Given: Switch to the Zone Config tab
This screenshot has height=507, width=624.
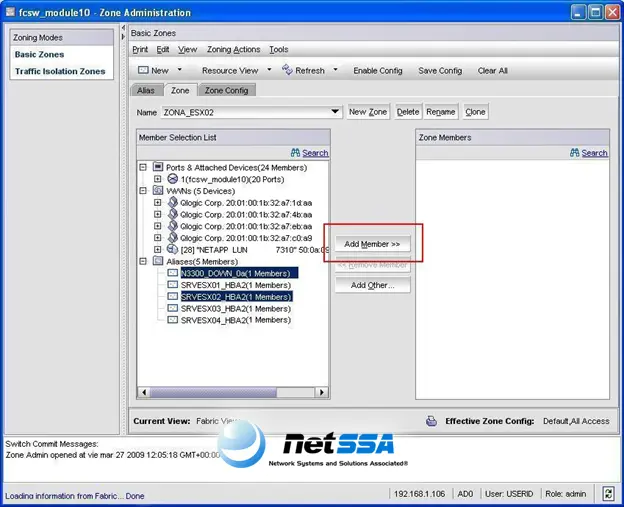Looking at the screenshot, I should (x=226, y=90).
